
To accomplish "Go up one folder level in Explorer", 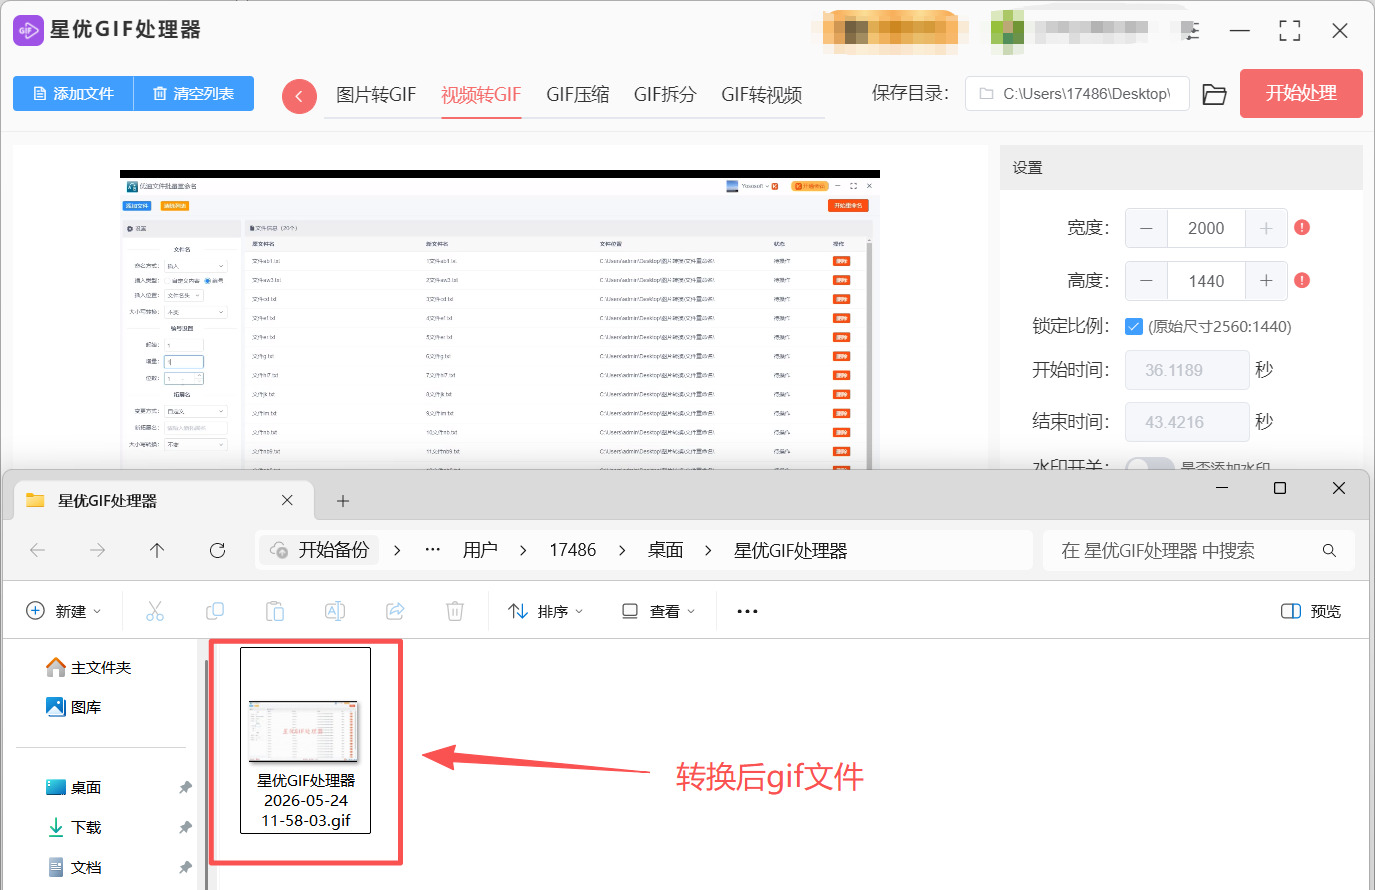I will tap(157, 550).
